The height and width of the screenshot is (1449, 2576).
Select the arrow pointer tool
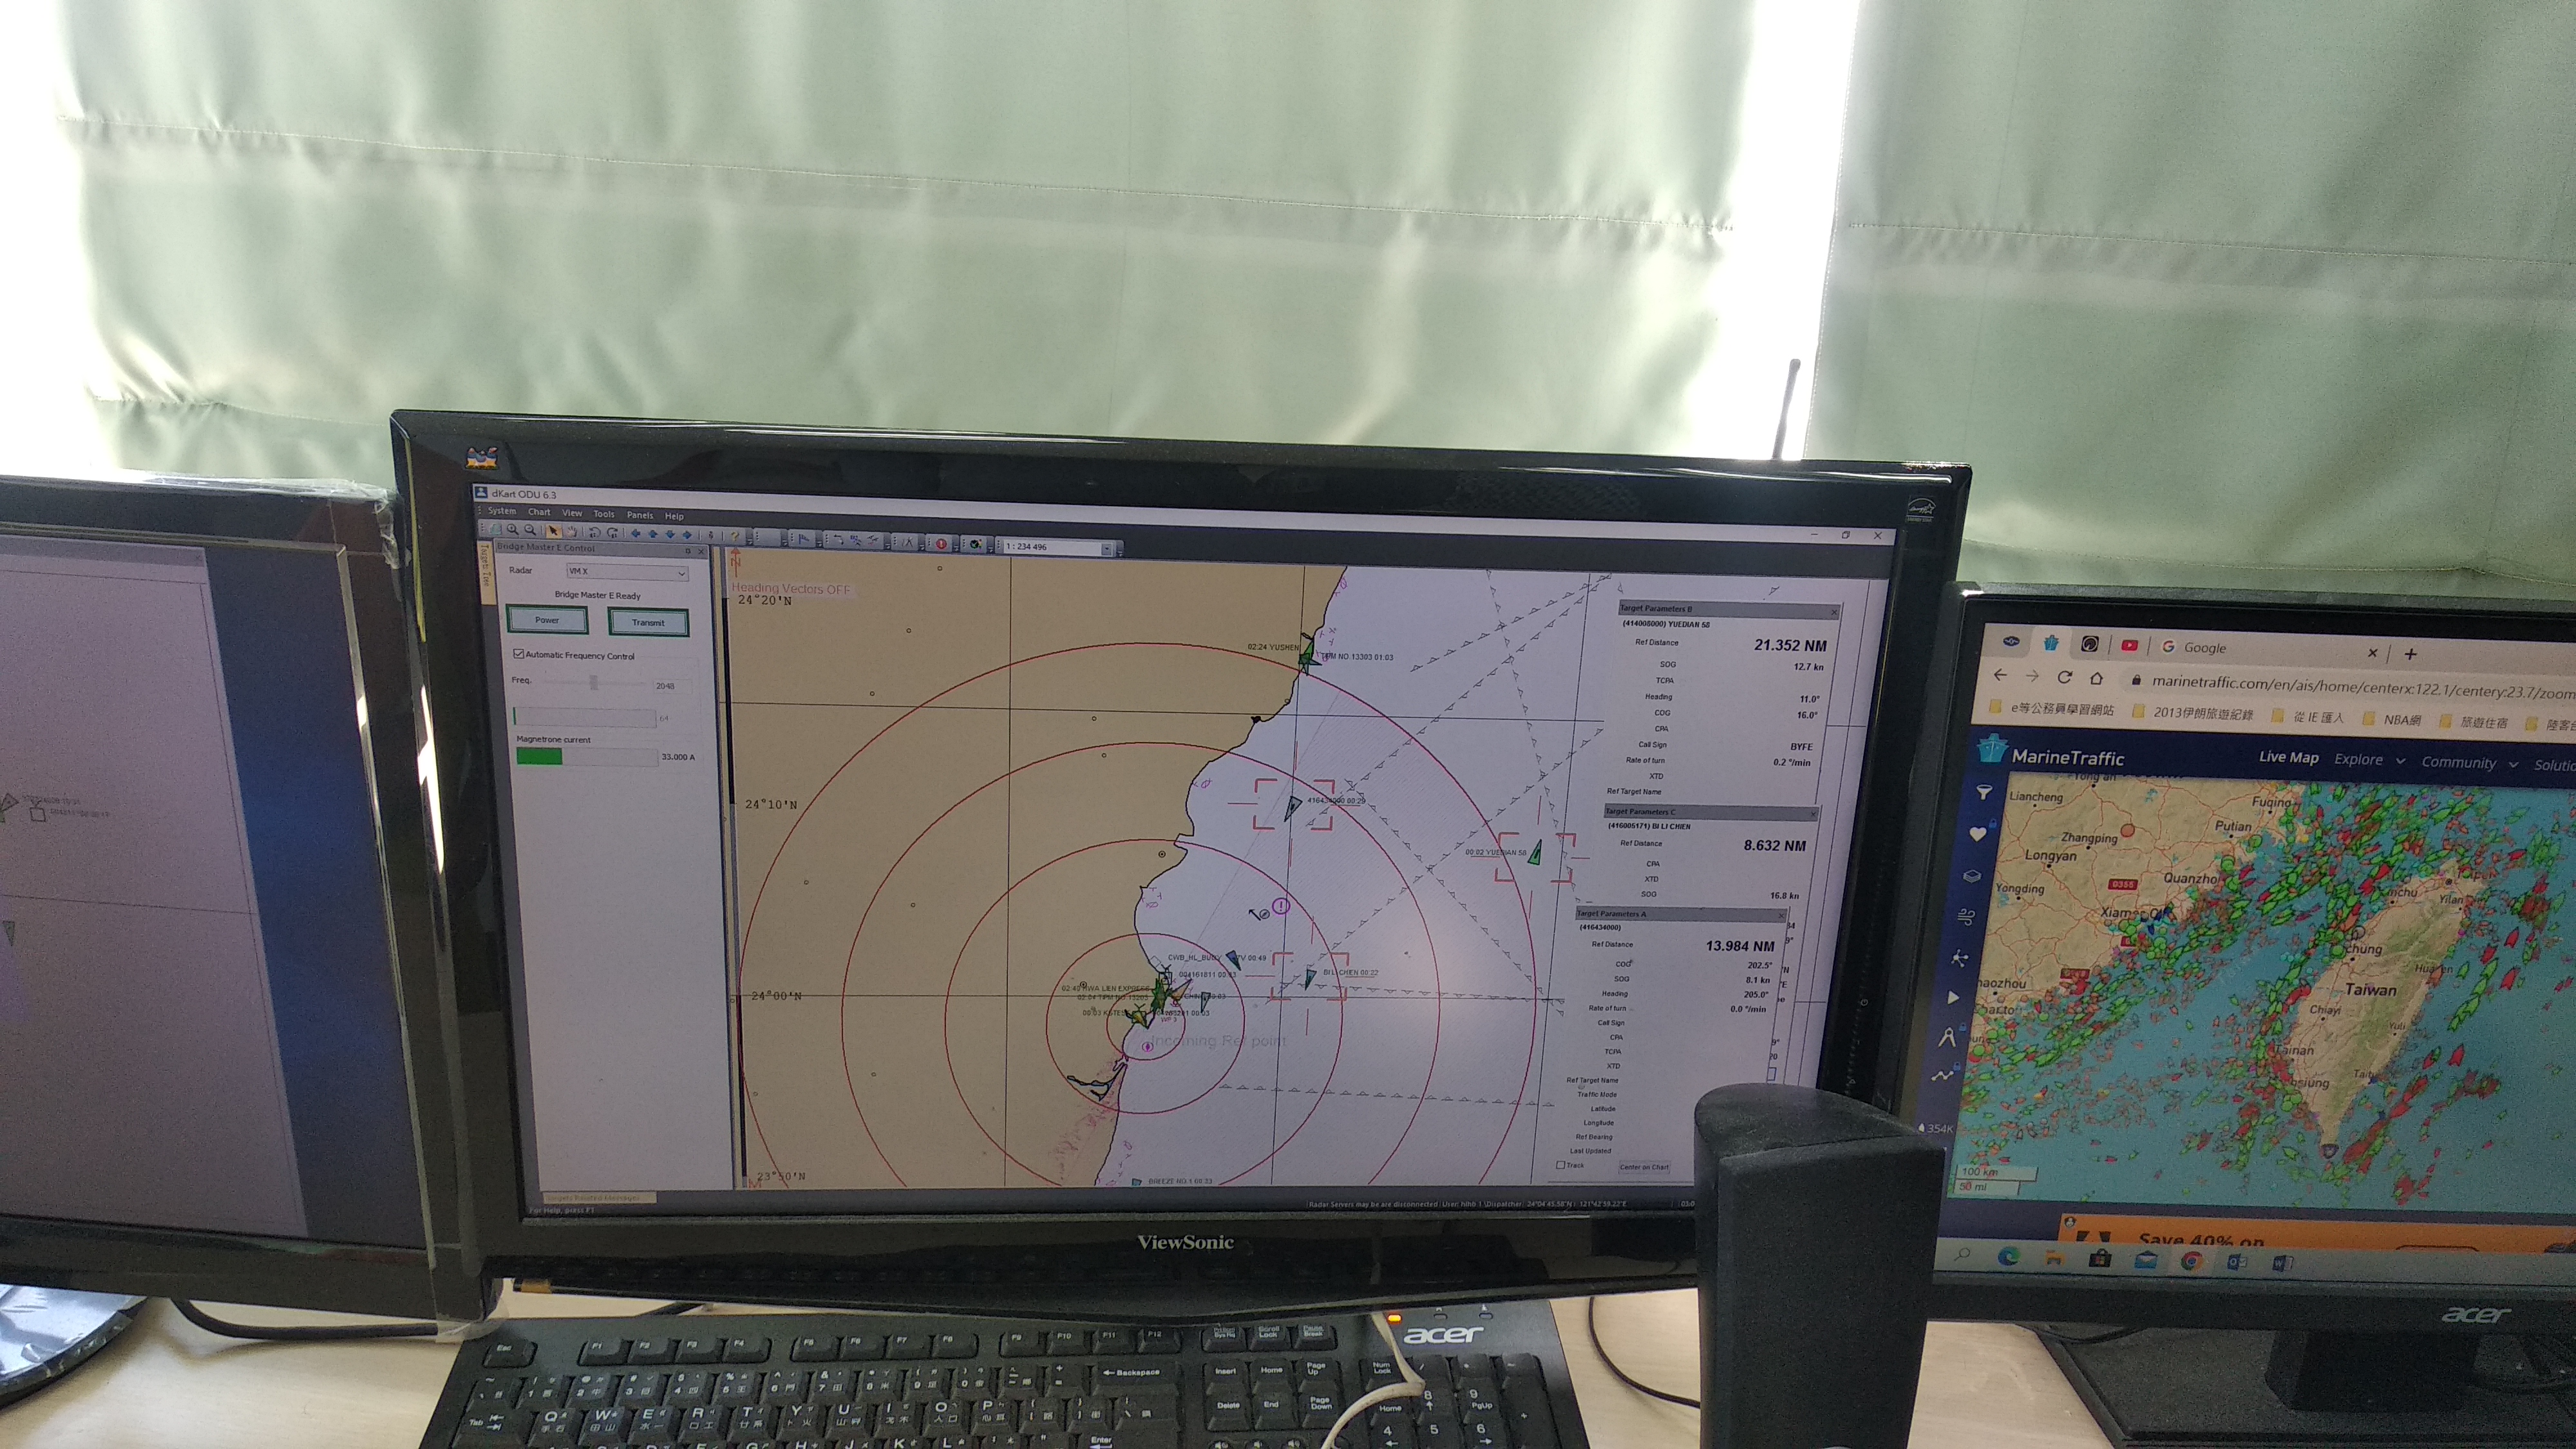(x=553, y=531)
